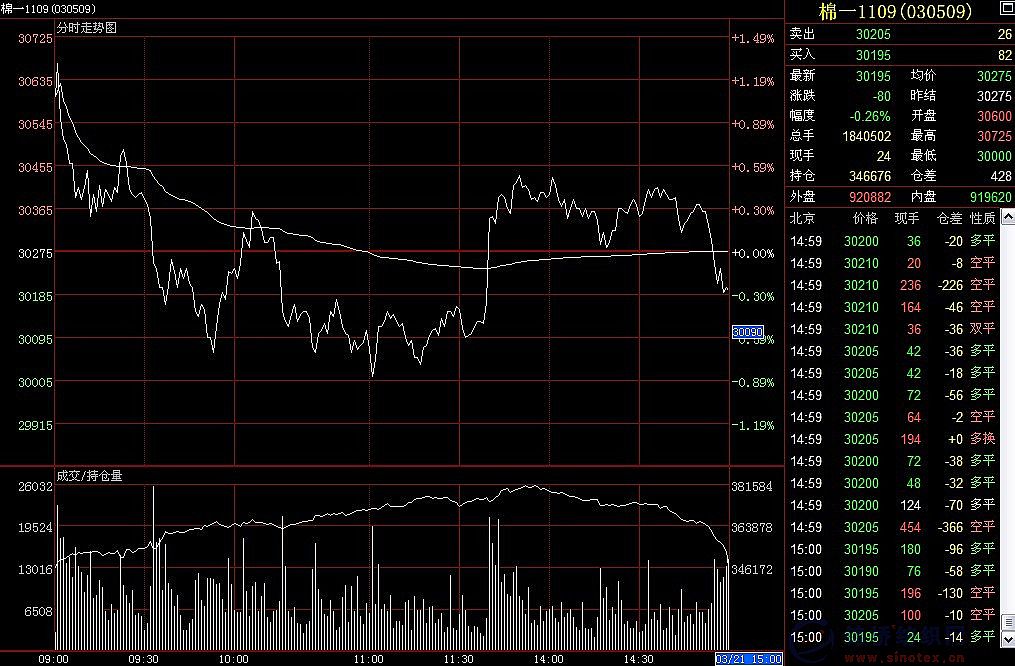Select the 分时走势图 chart label

[87, 28]
